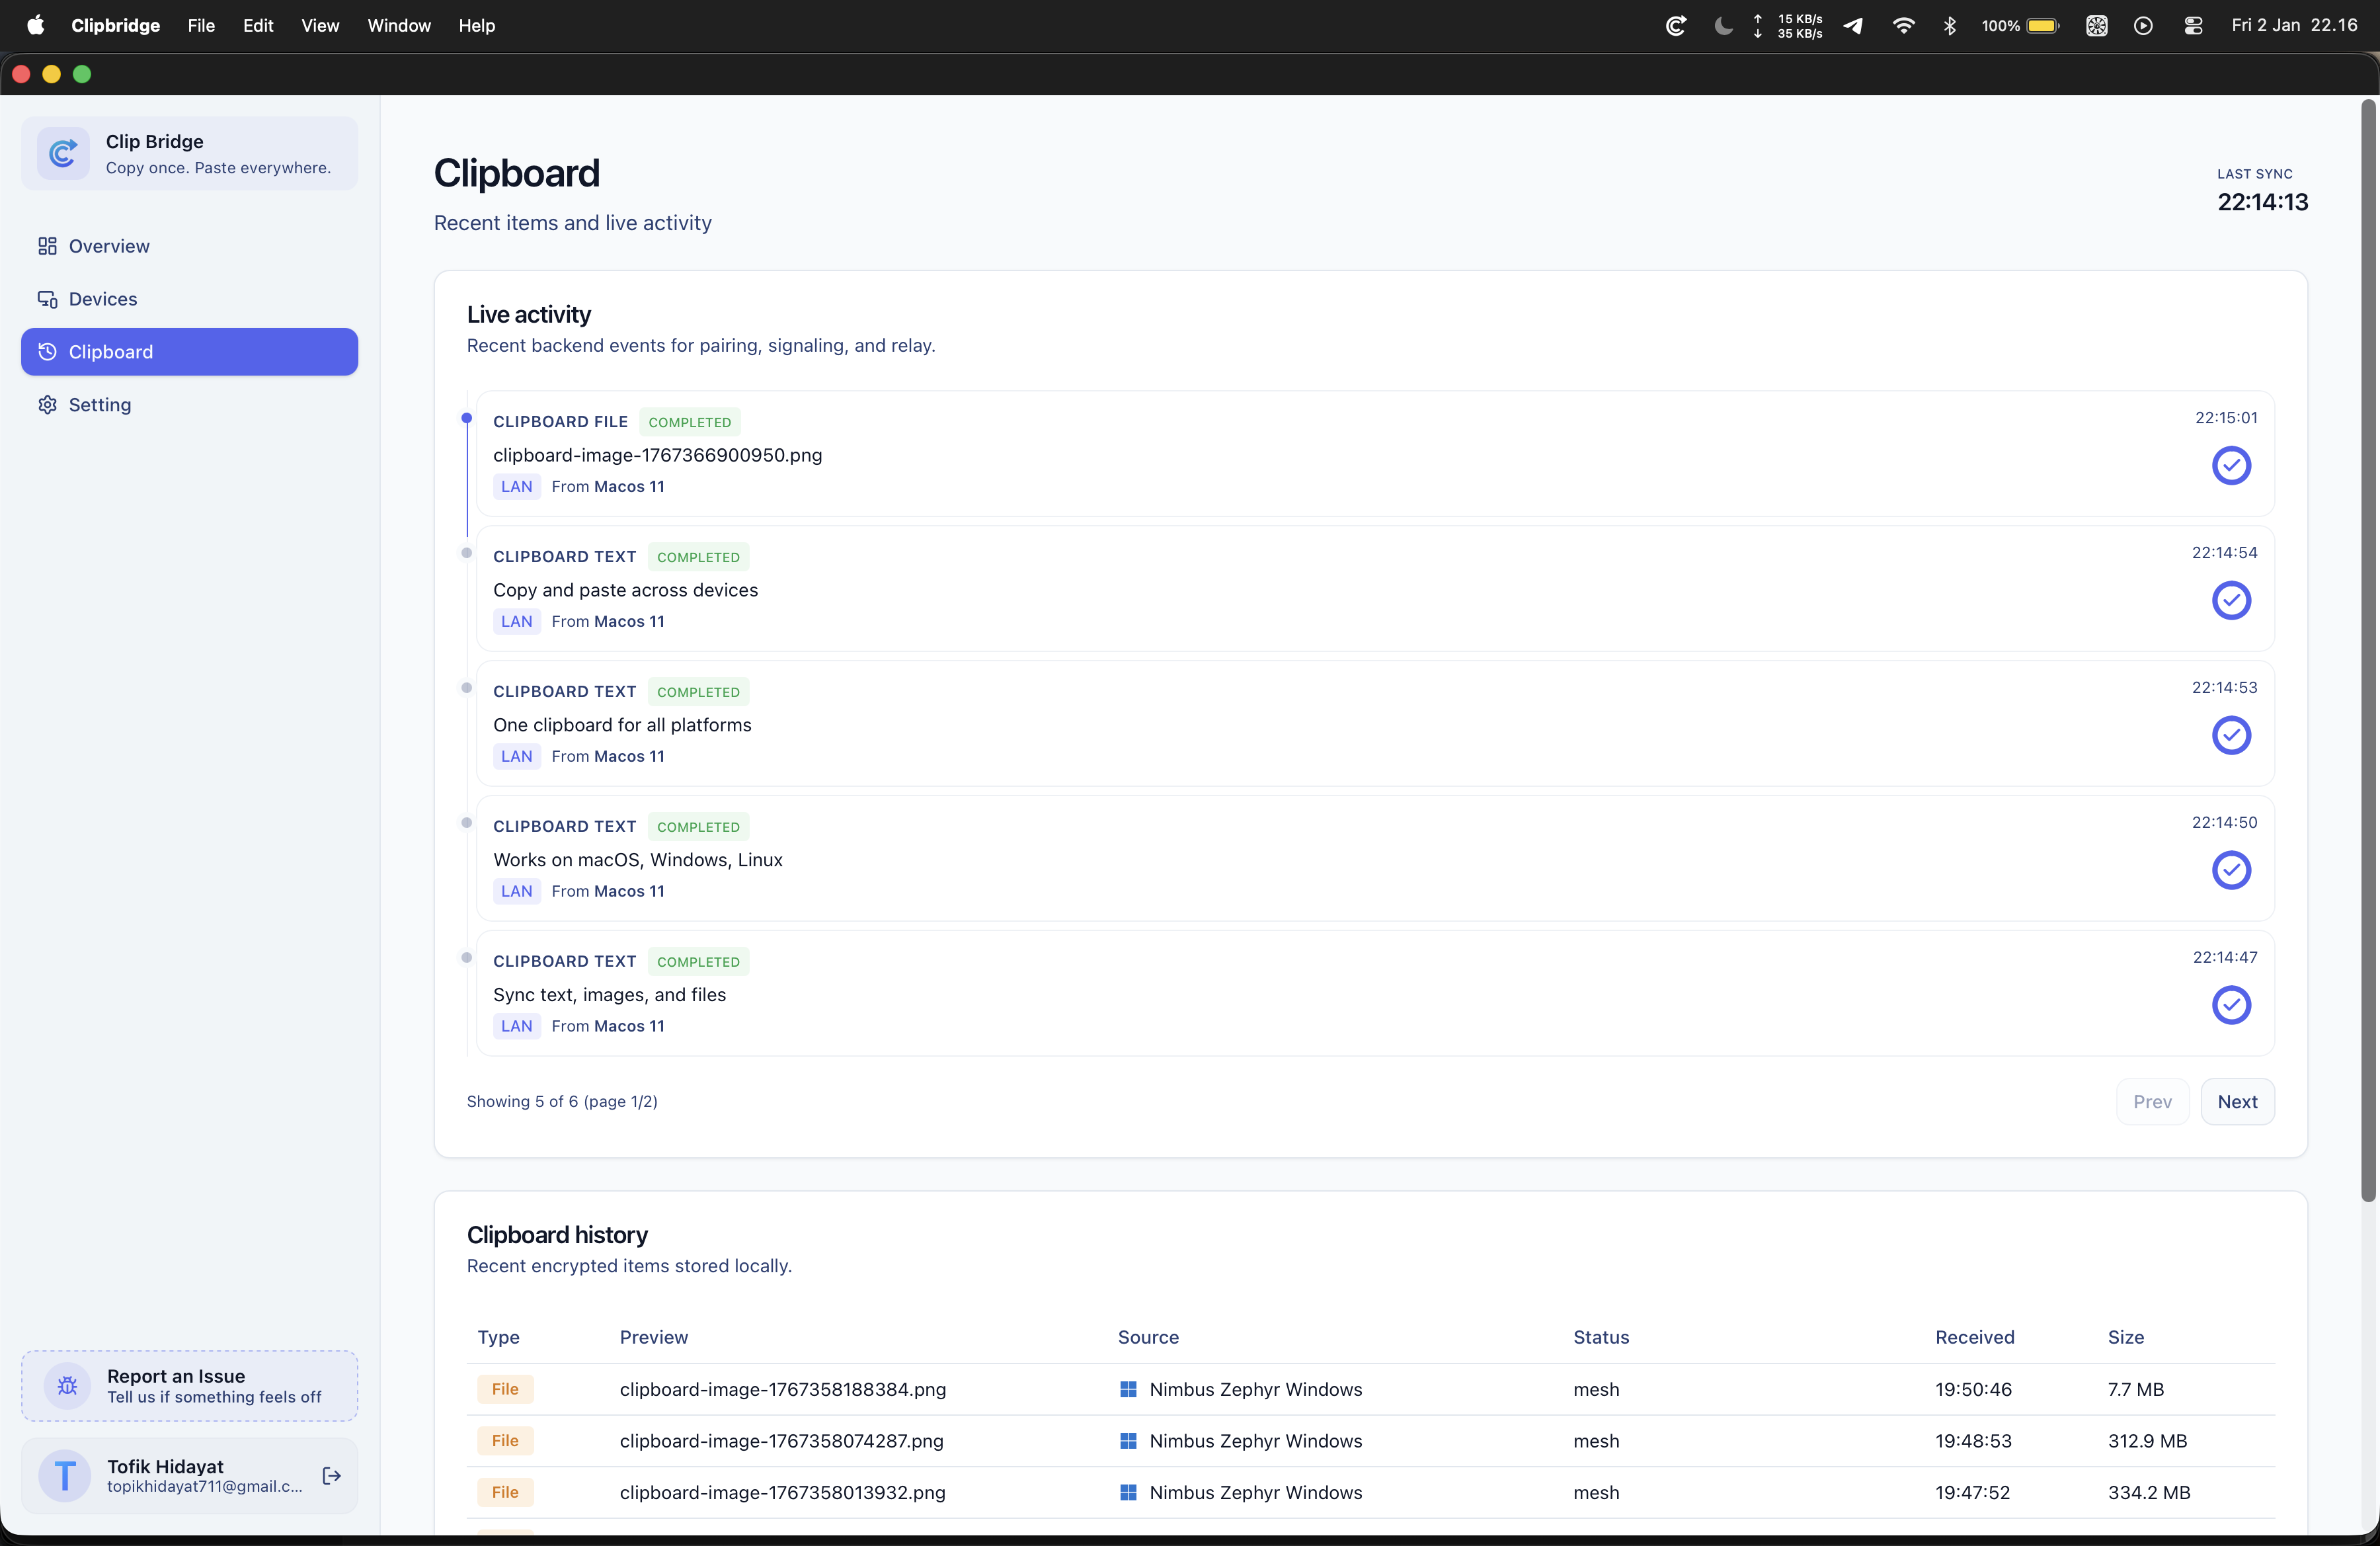Go to page 2 using the Next button
This screenshot has width=2380, height=1546.
pos(2238,1101)
